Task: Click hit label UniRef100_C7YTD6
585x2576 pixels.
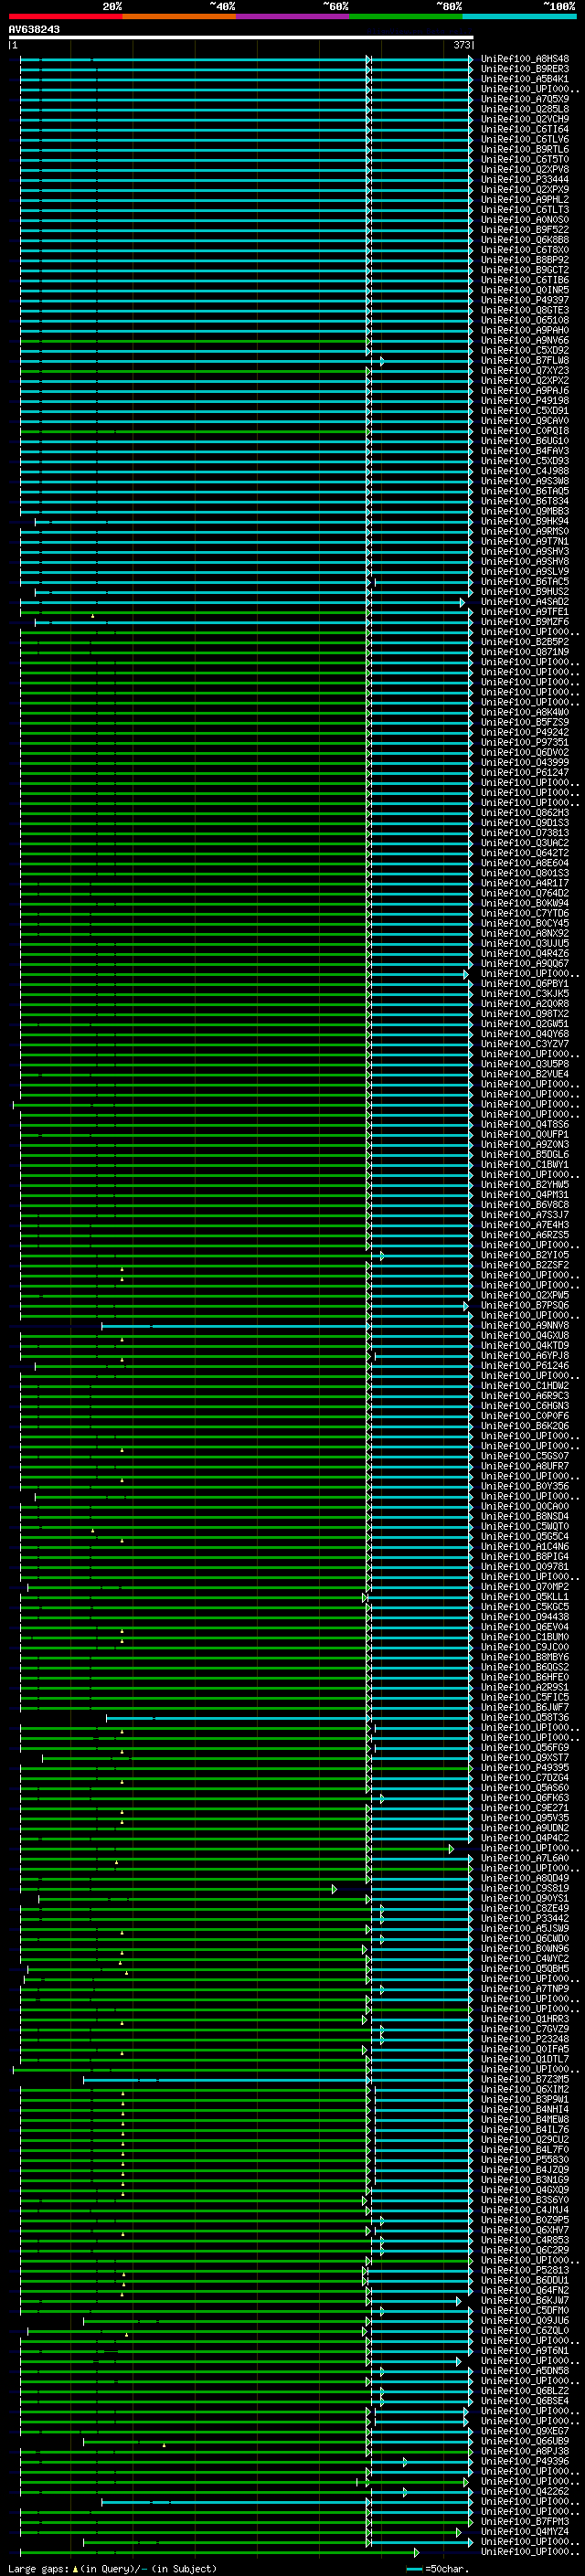Action: 525,913
